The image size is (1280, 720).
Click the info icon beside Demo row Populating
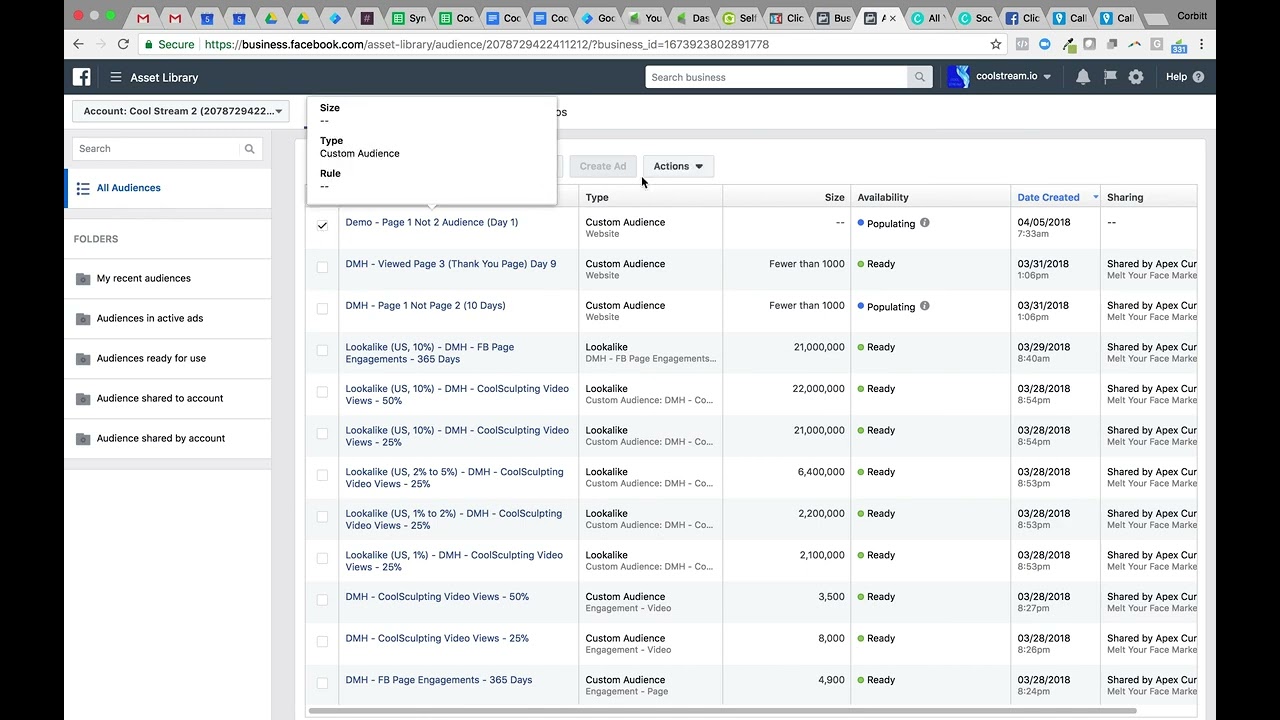click(925, 223)
